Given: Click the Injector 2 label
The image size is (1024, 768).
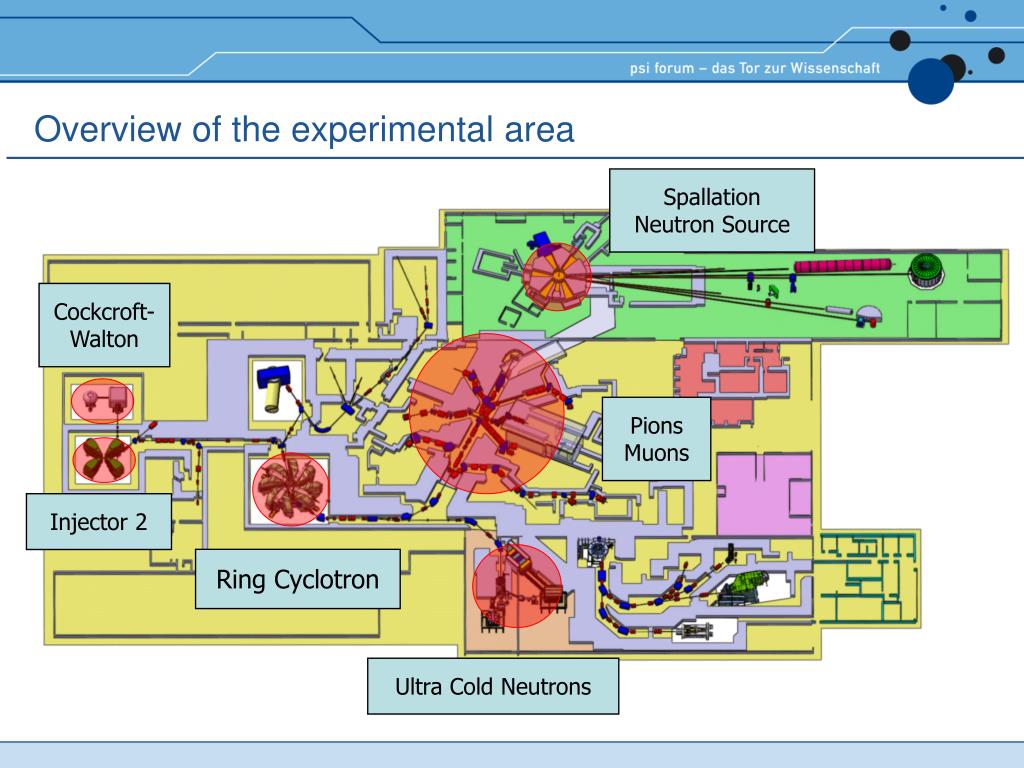Looking at the screenshot, I should (99, 522).
